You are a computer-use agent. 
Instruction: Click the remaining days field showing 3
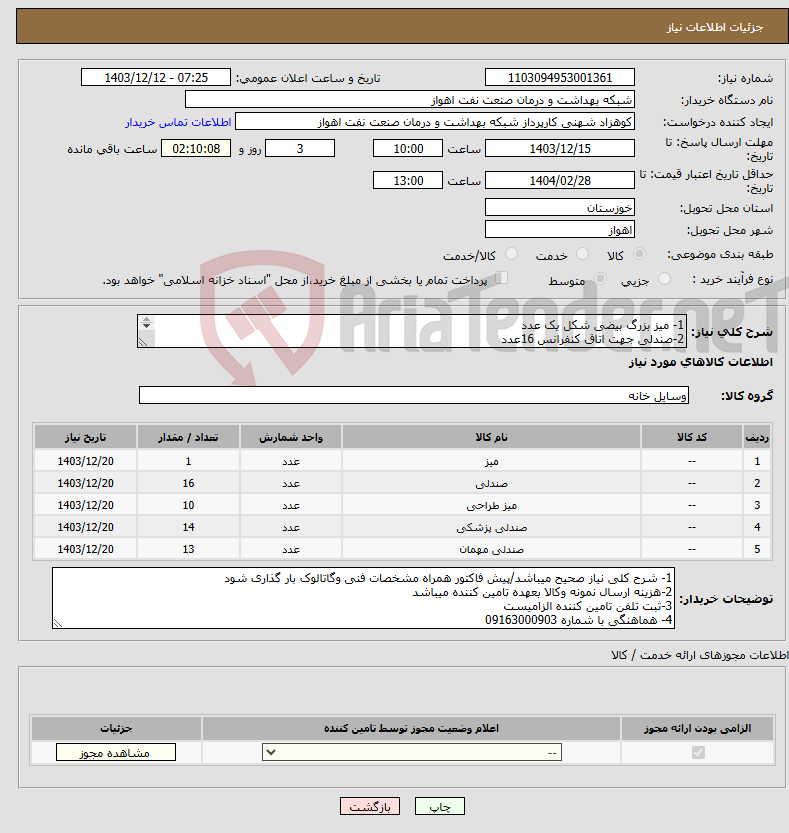click(x=300, y=149)
